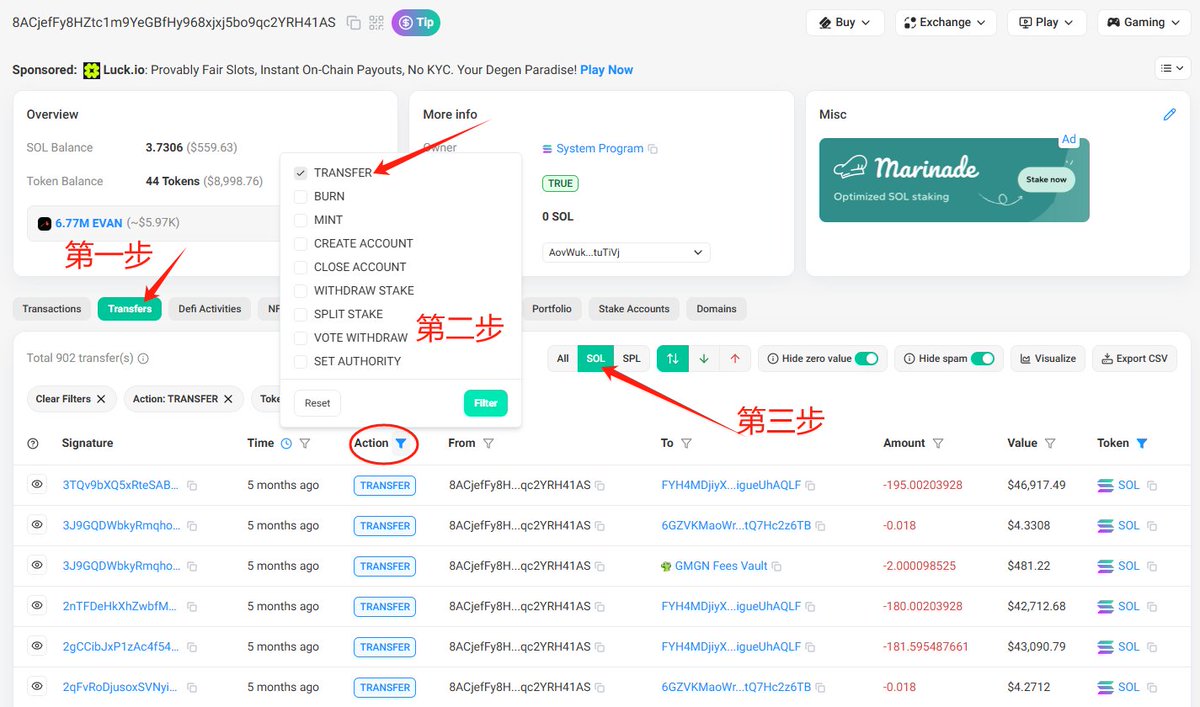Screen dimensions: 1200x707
Task: Remove the Action: TRANSFER filter chip
Action: (x=228, y=399)
